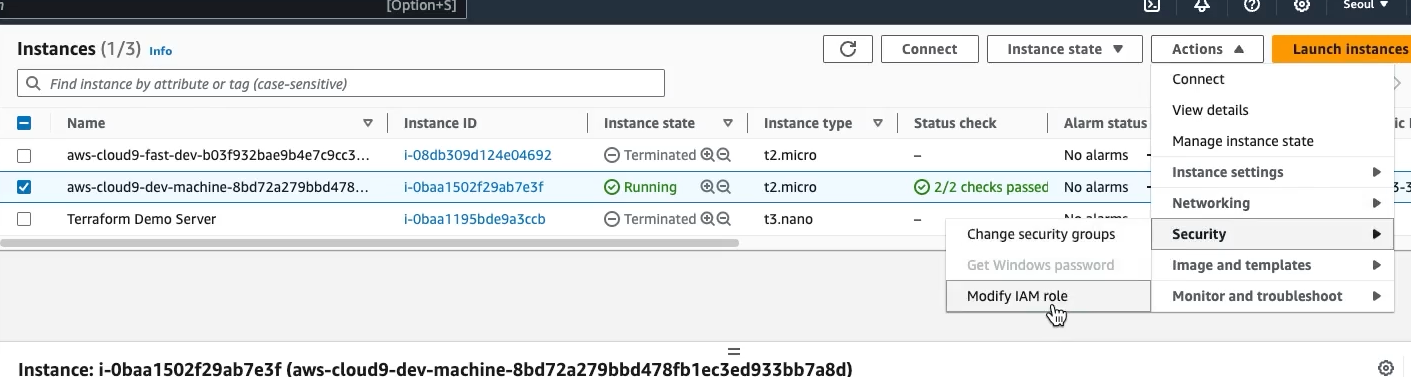Image resolution: width=1411 pixels, height=377 pixels.
Task: Click the Launch instances button
Action: coord(1341,49)
